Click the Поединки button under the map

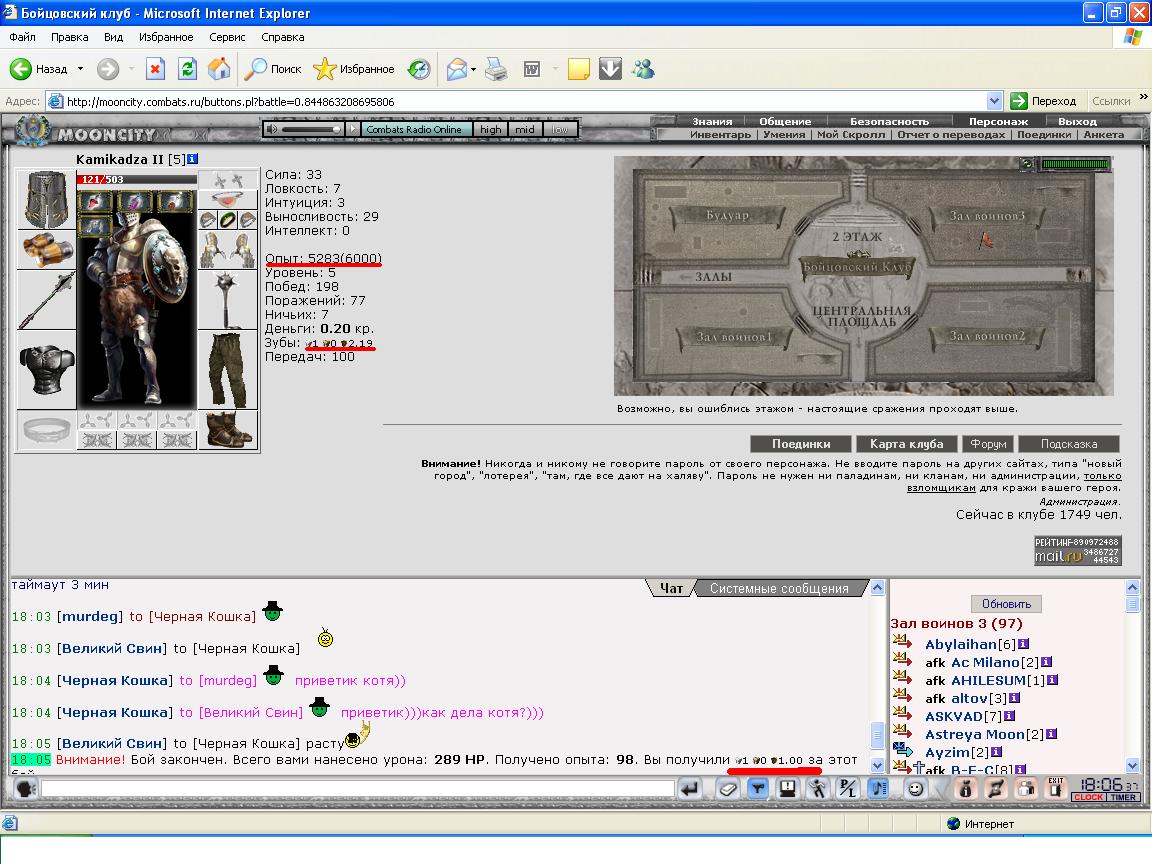click(x=801, y=444)
